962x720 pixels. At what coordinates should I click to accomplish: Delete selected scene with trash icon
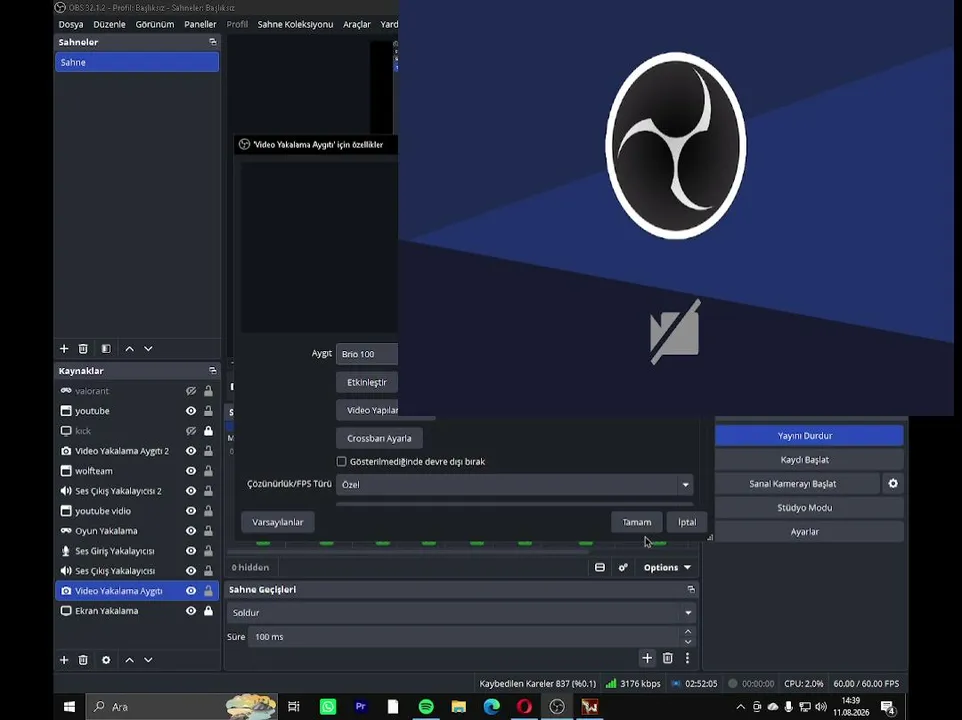83,348
